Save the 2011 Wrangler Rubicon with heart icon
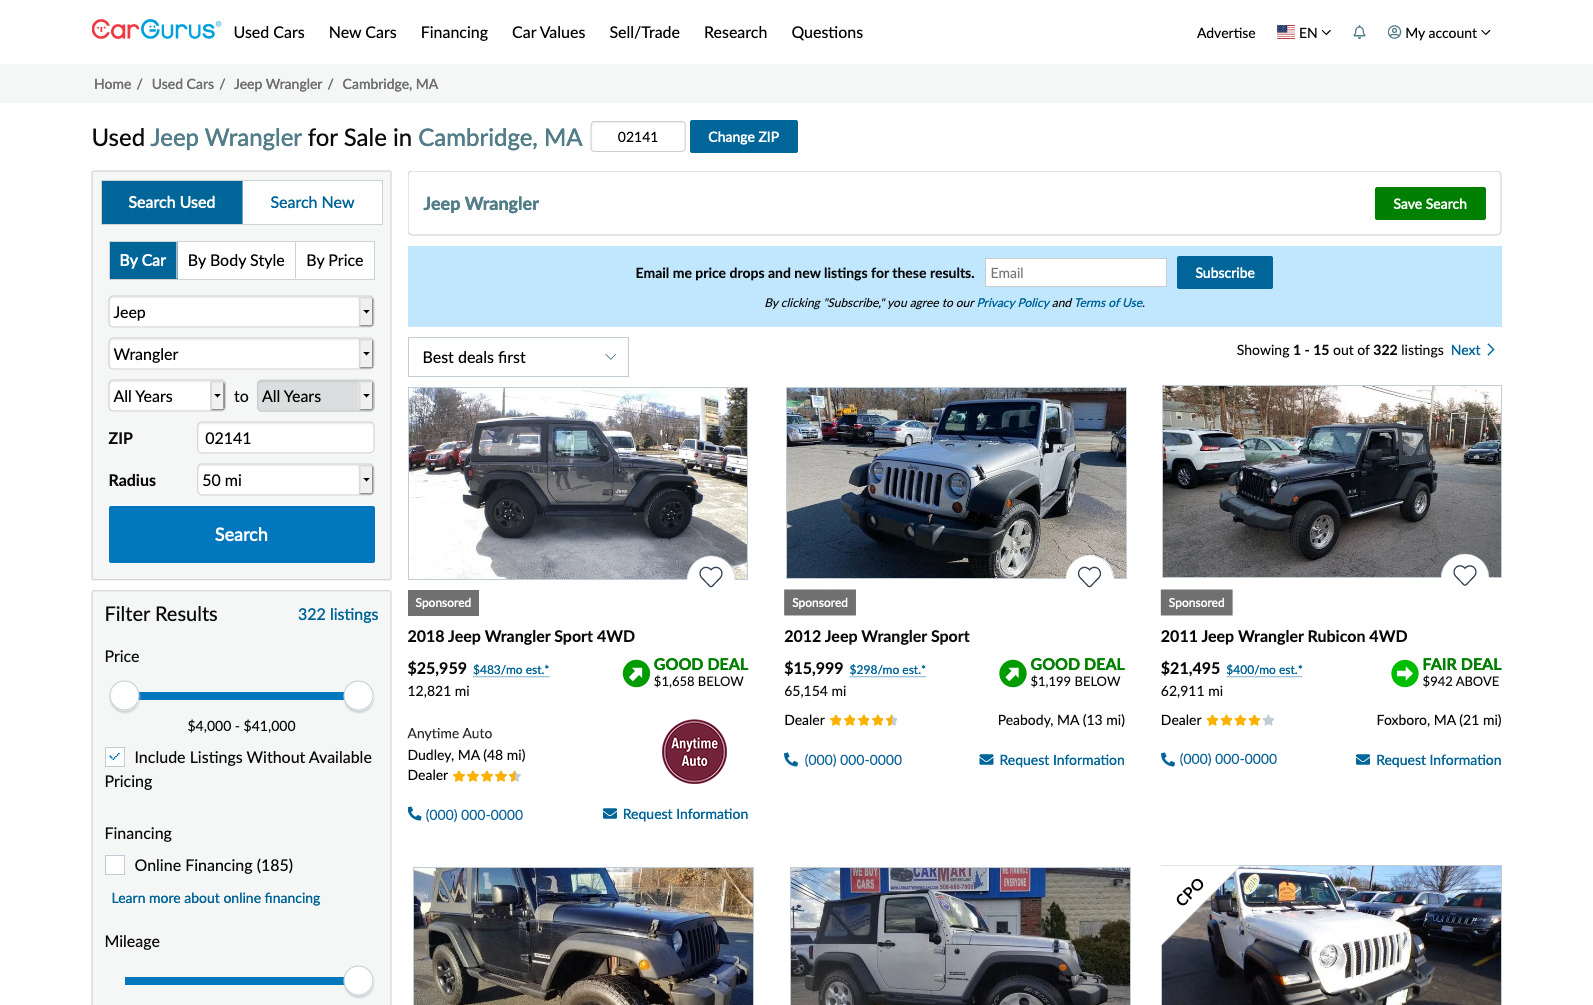The image size is (1593, 1005). point(1465,576)
